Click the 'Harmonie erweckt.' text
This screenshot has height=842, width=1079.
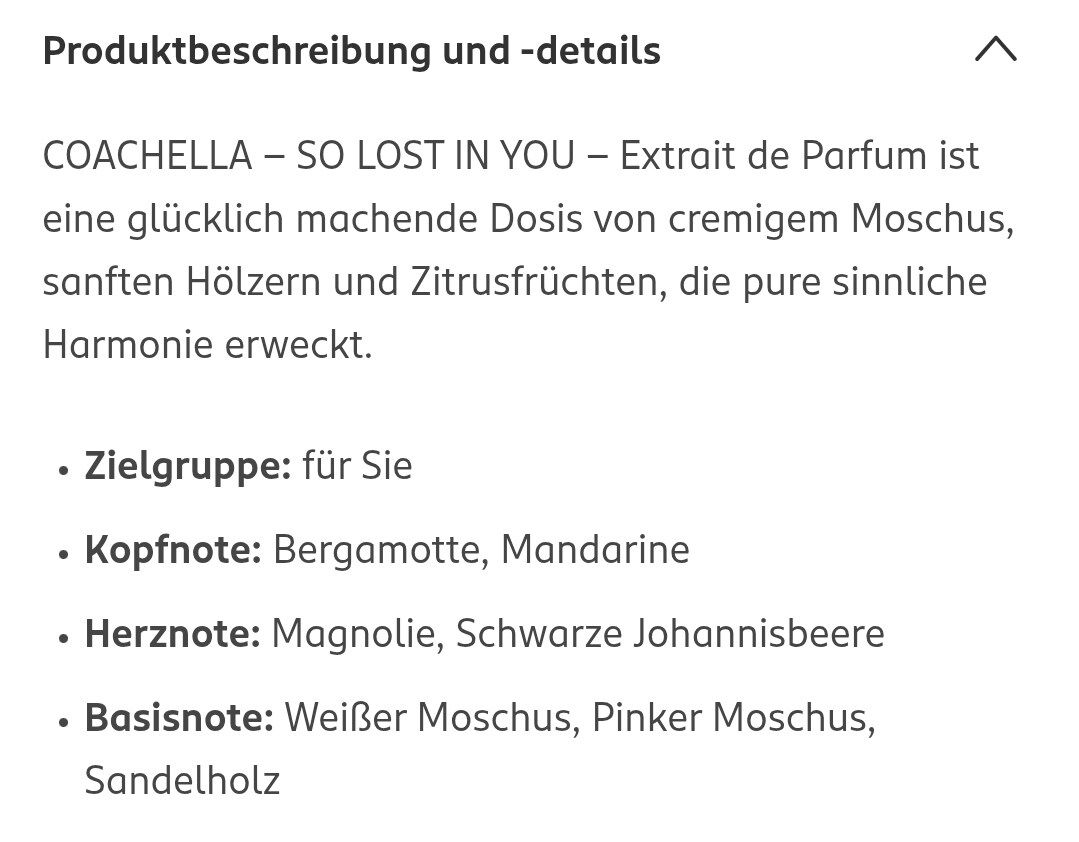pos(207,346)
